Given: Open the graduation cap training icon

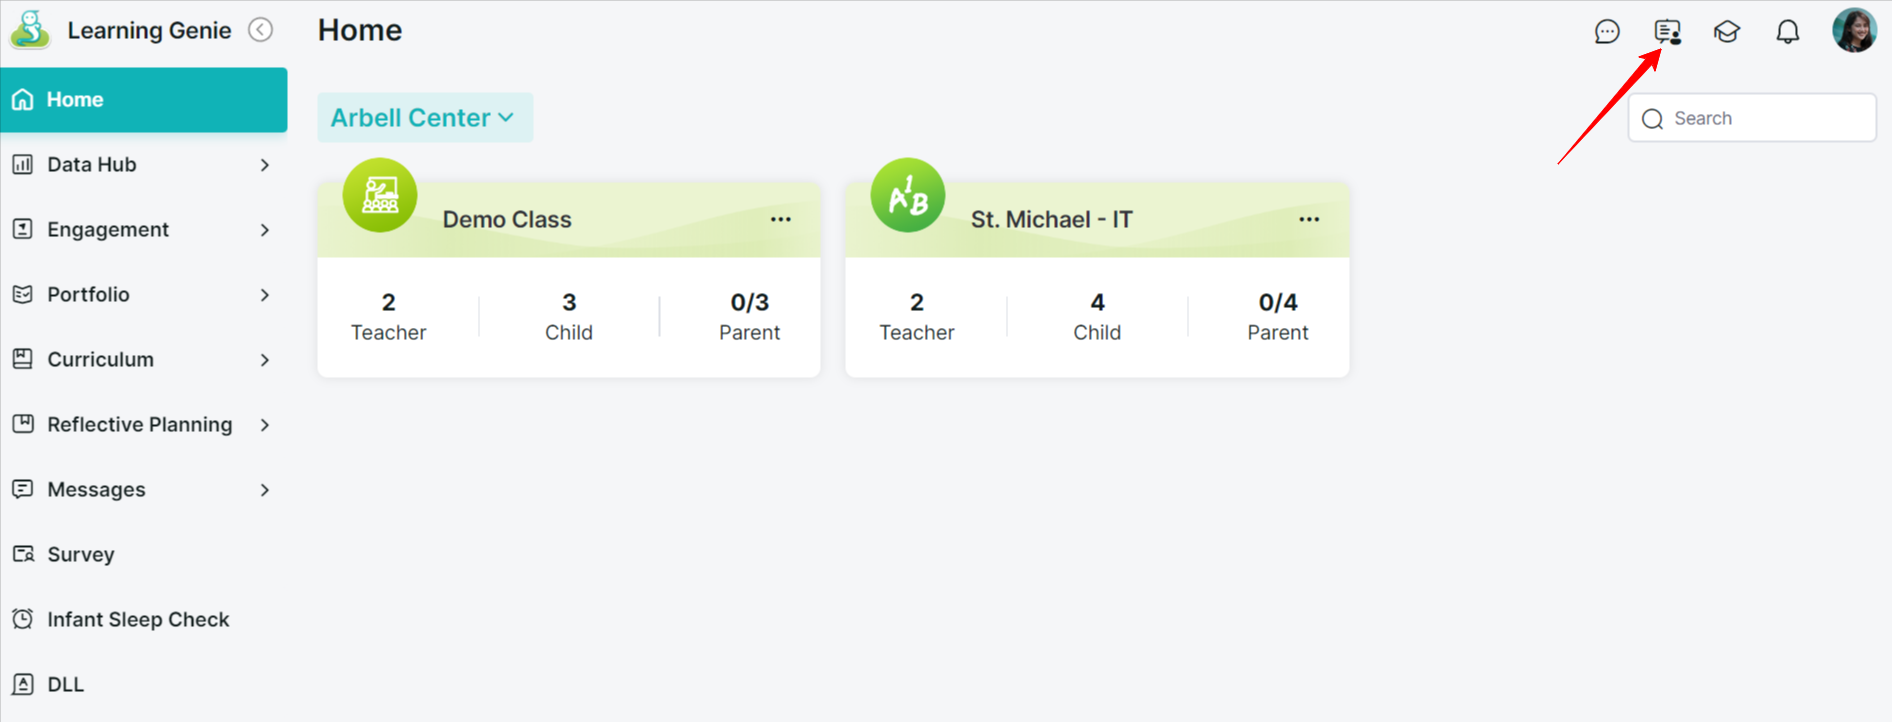Looking at the screenshot, I should [1727, 31].
